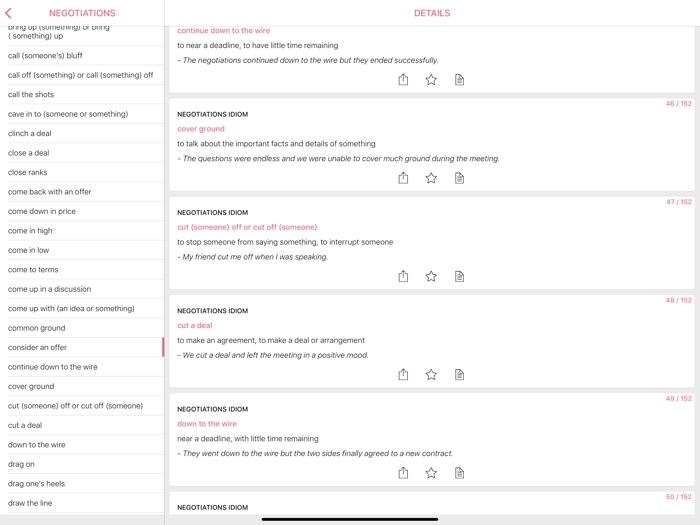Select 'cover ground' in the sidebar list
Image resolution: width=700 pixels, height=525 pixels.
tap(82, 386)
